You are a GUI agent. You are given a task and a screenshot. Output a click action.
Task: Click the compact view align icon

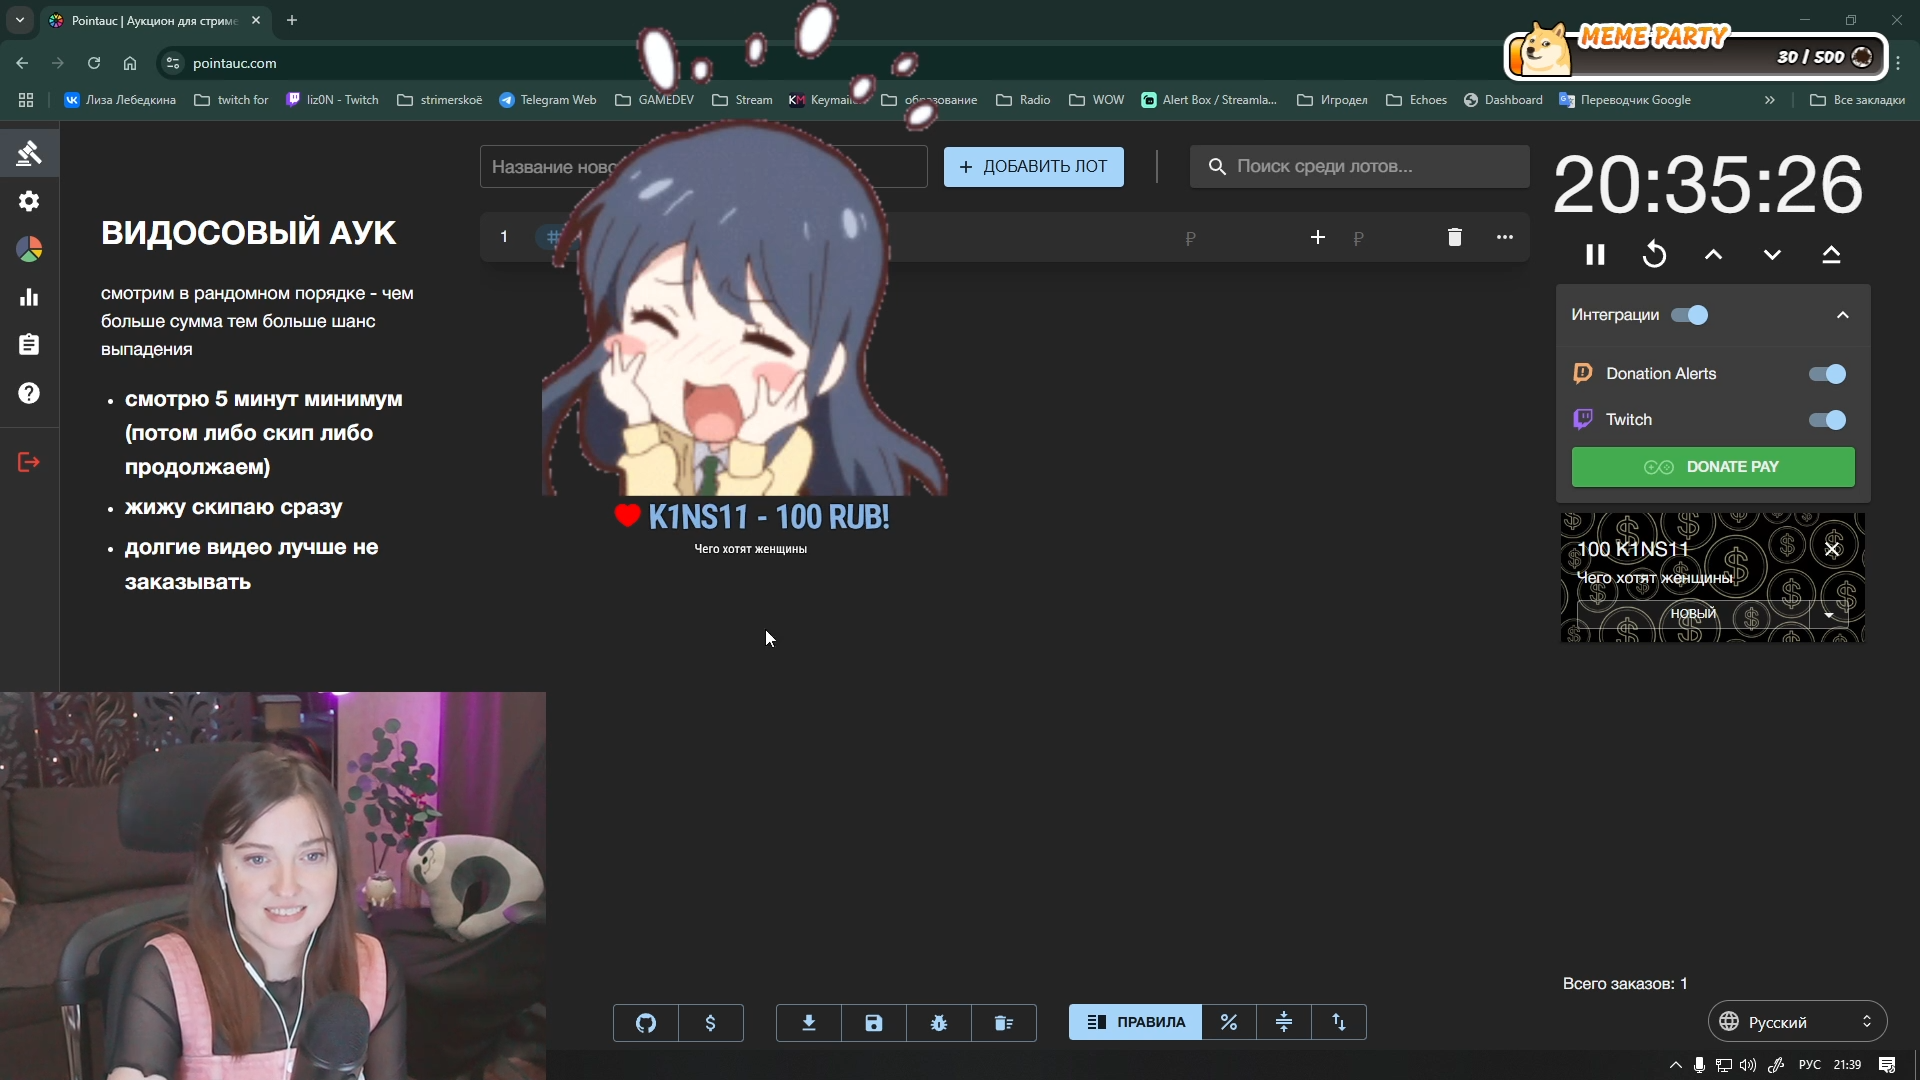(1284, 1022)
